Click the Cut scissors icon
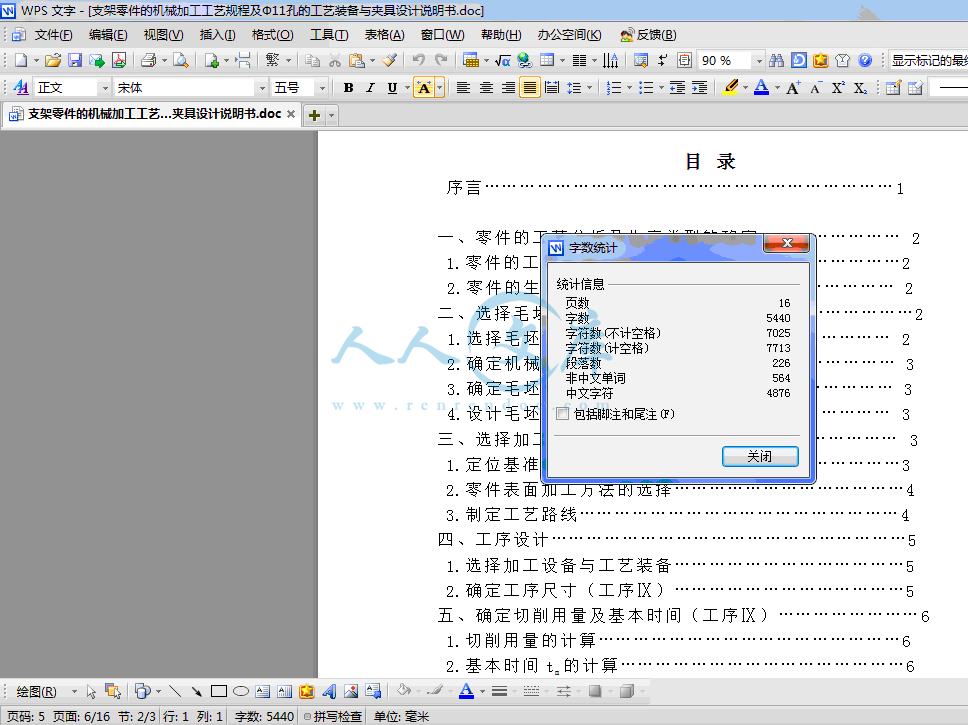The image size is (968, 725). coord(335,60)
